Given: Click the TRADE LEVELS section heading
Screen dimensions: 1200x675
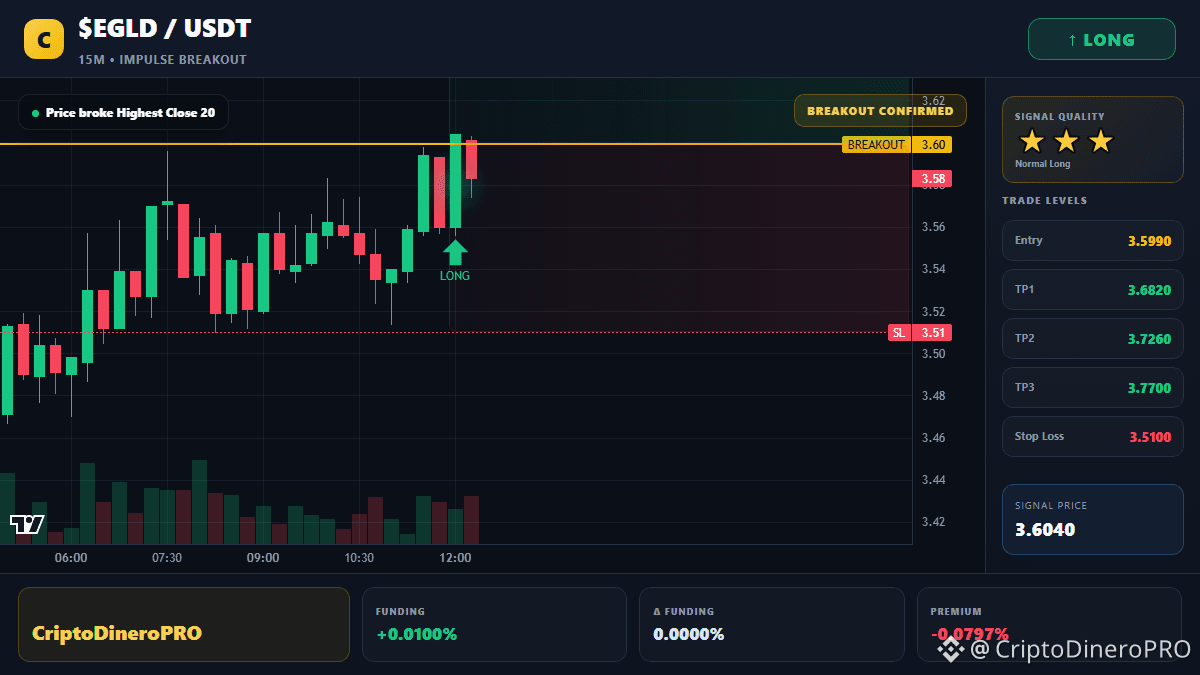Looking at the screenshot, I should (x=1044, y=201).
